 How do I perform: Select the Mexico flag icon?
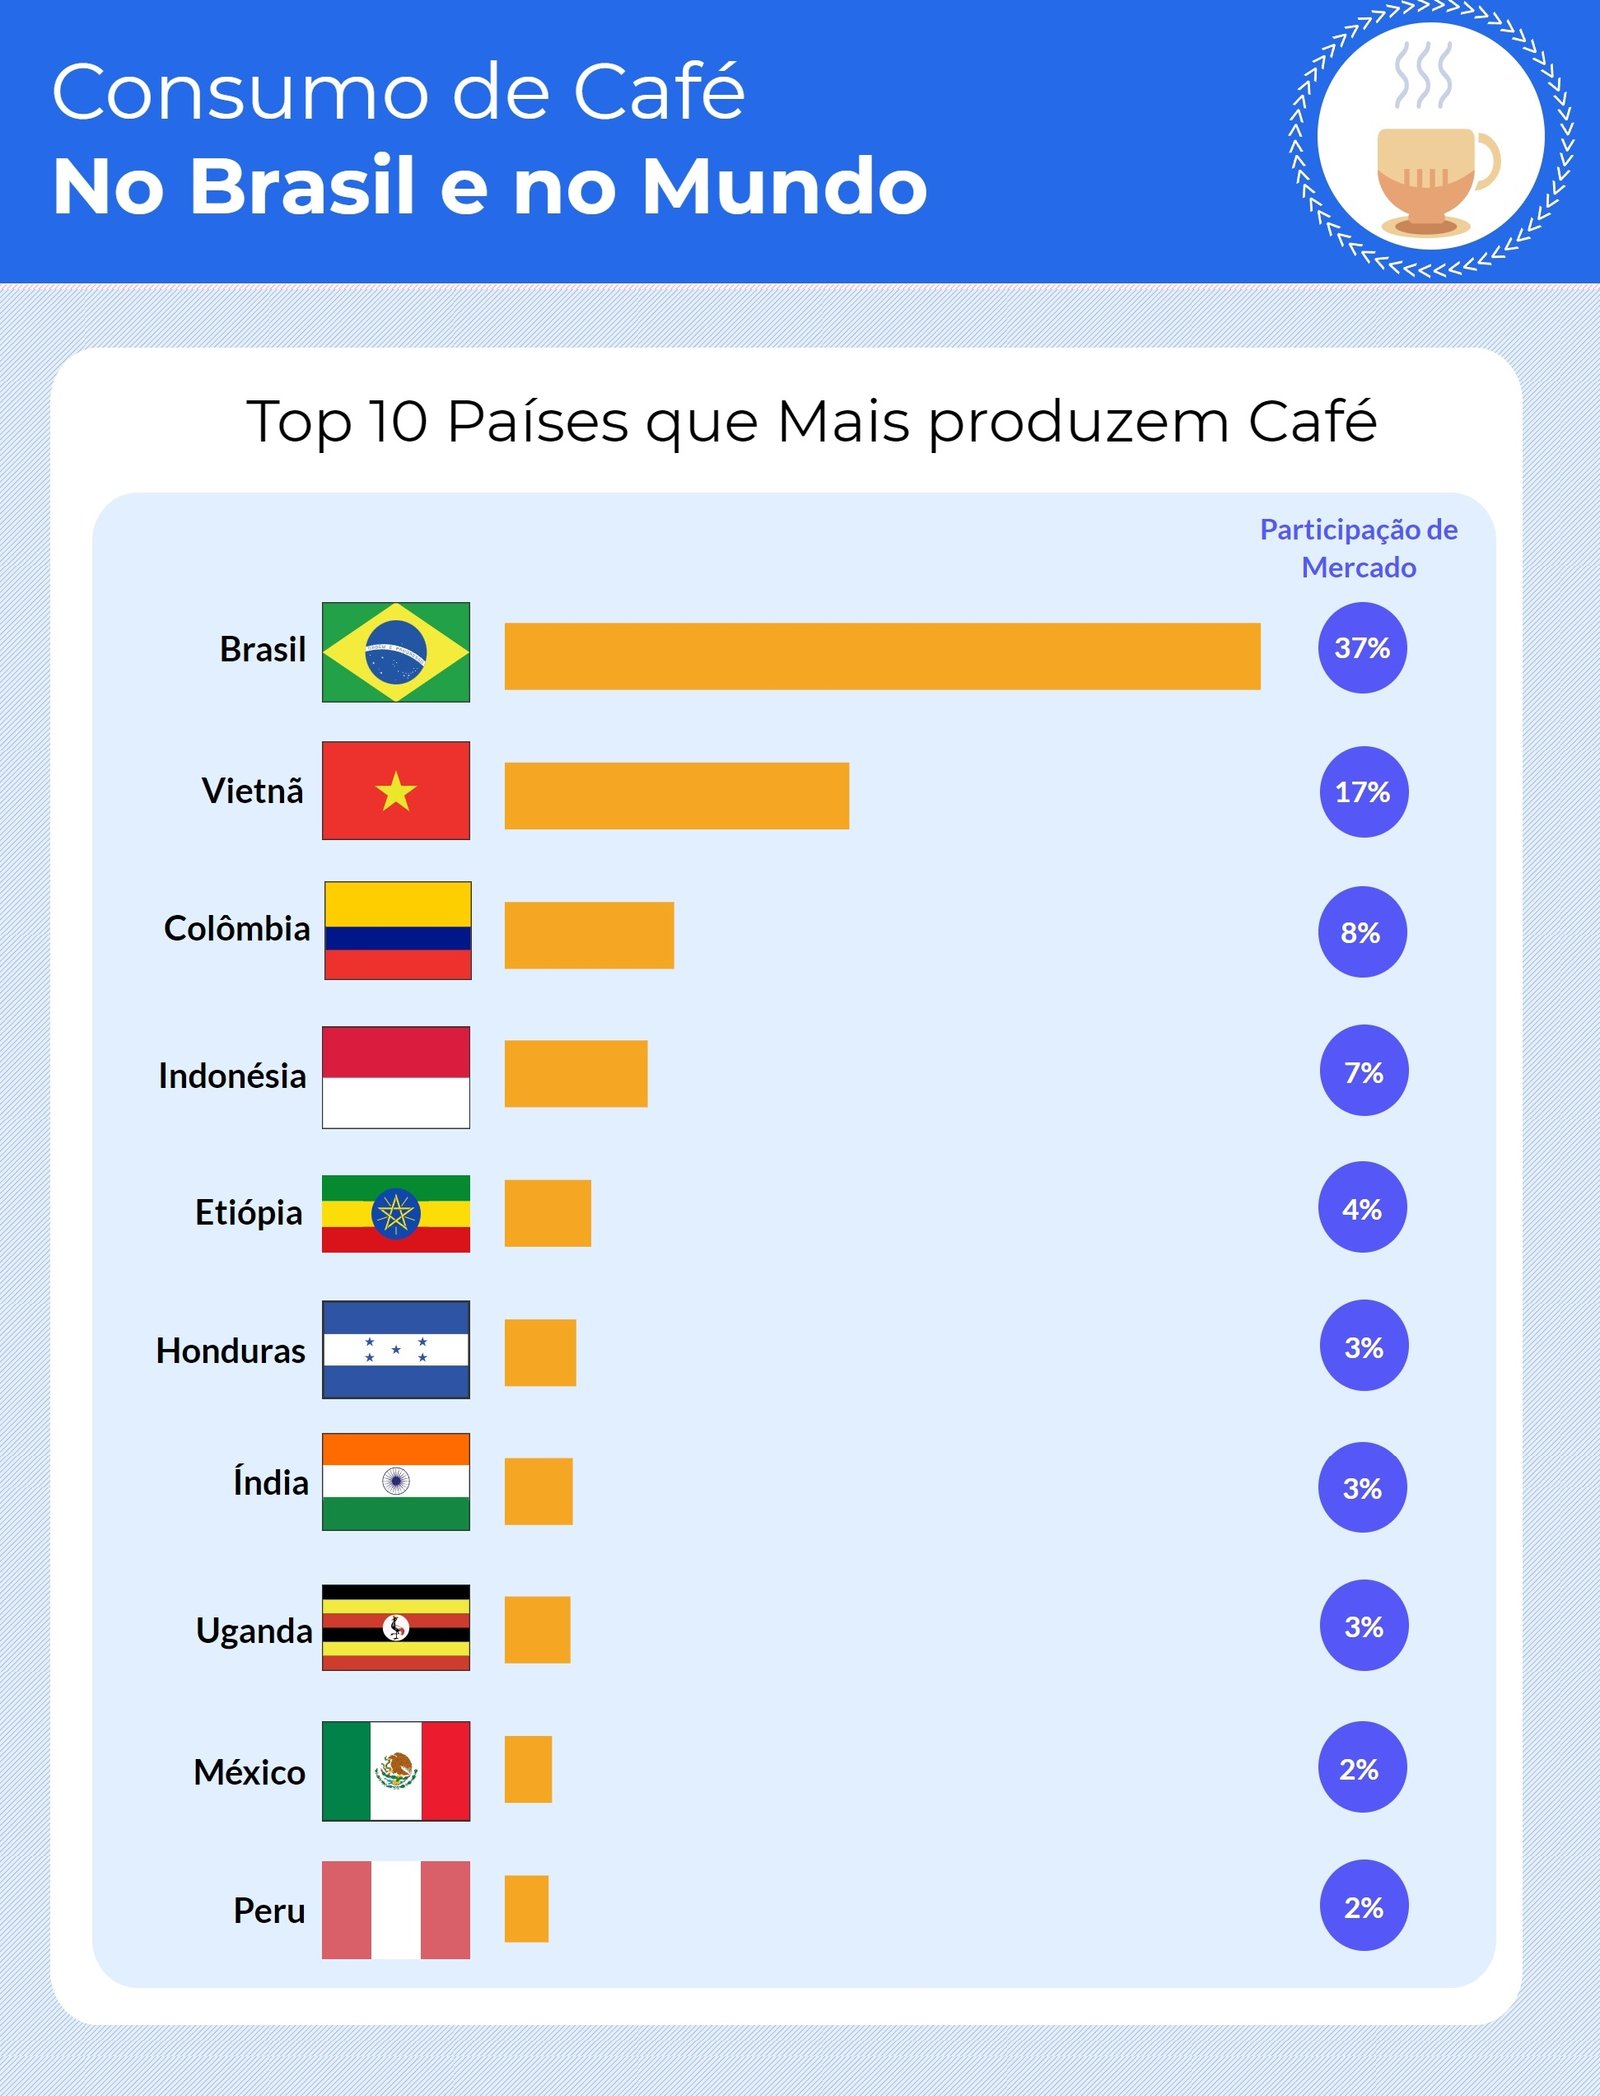click(396, 1771)
